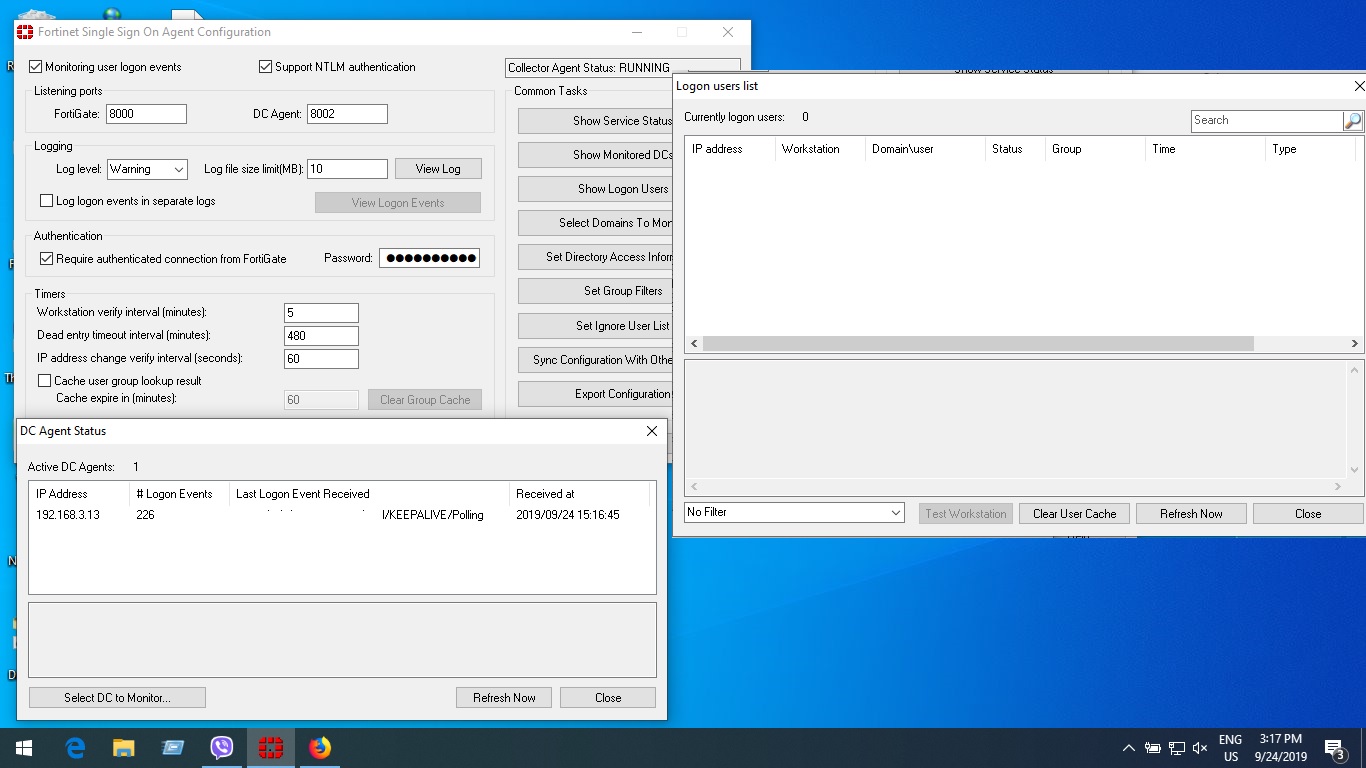
Task: Toggle Support NTLM authentication checkbox
Action: 265,67
